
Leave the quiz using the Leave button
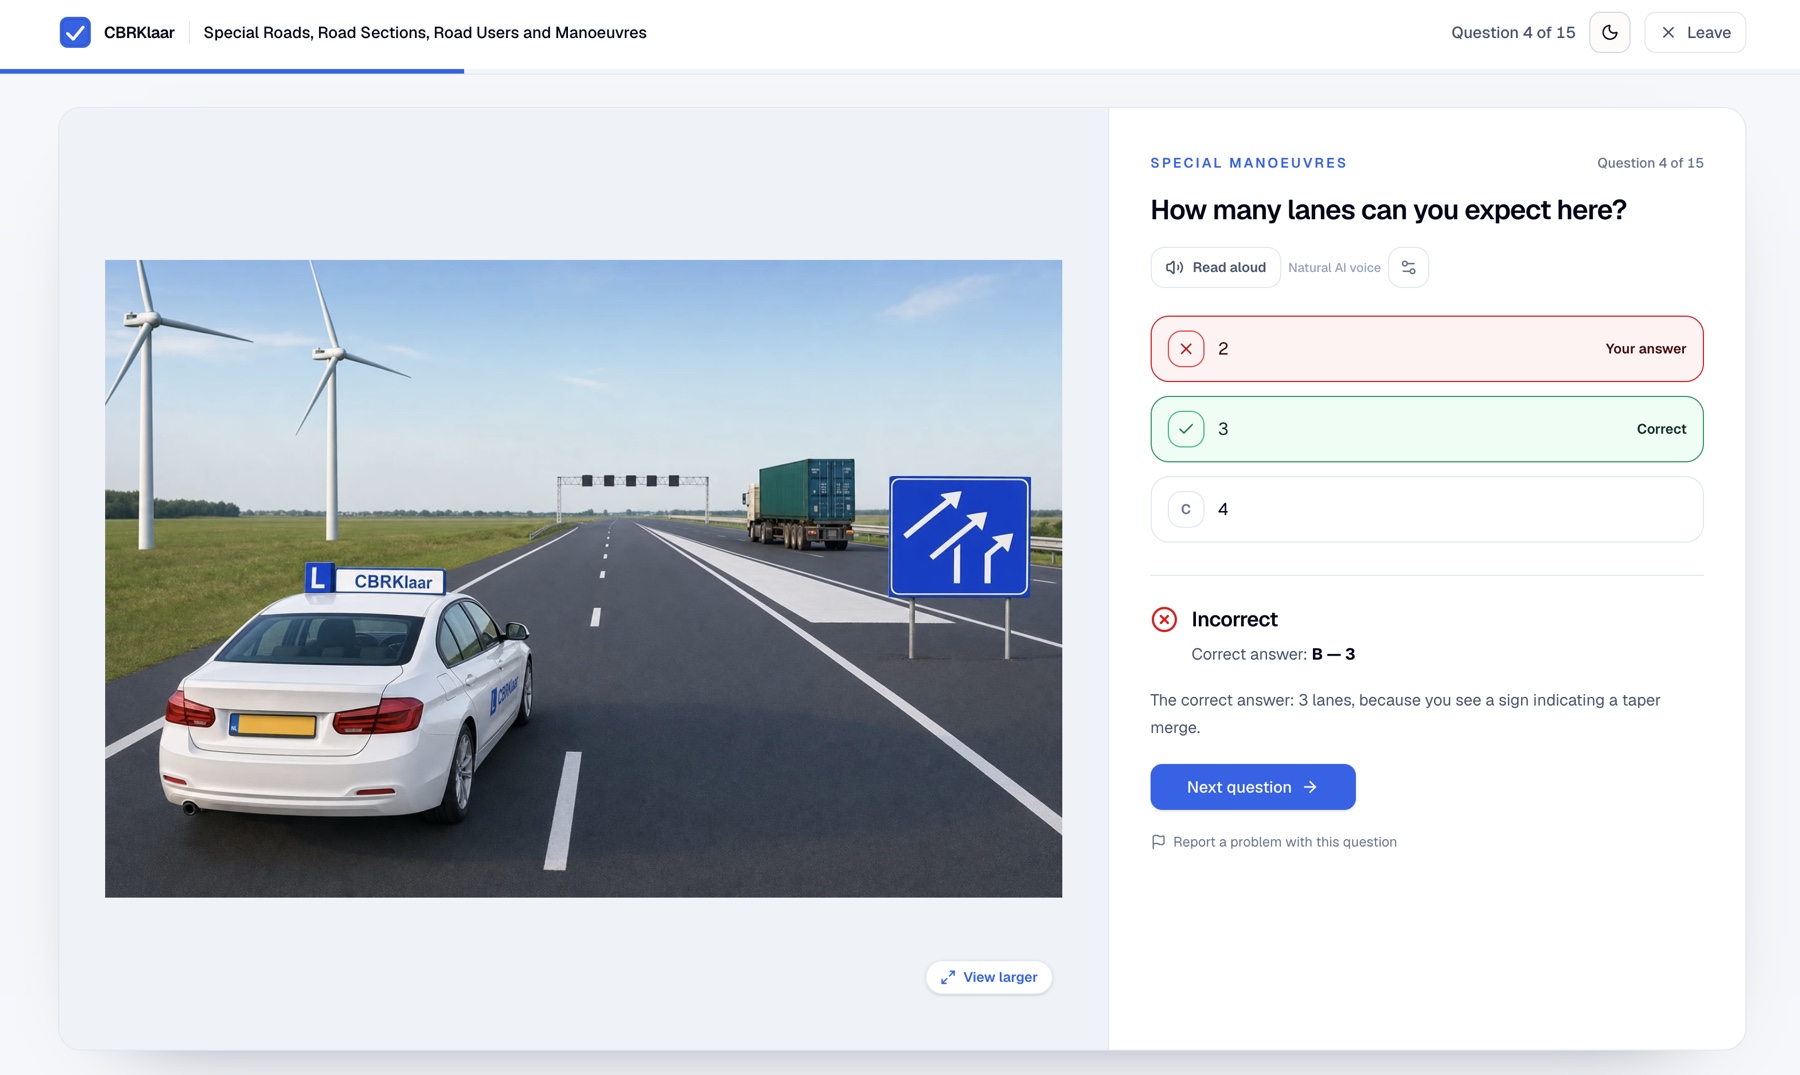(1695, 33)
